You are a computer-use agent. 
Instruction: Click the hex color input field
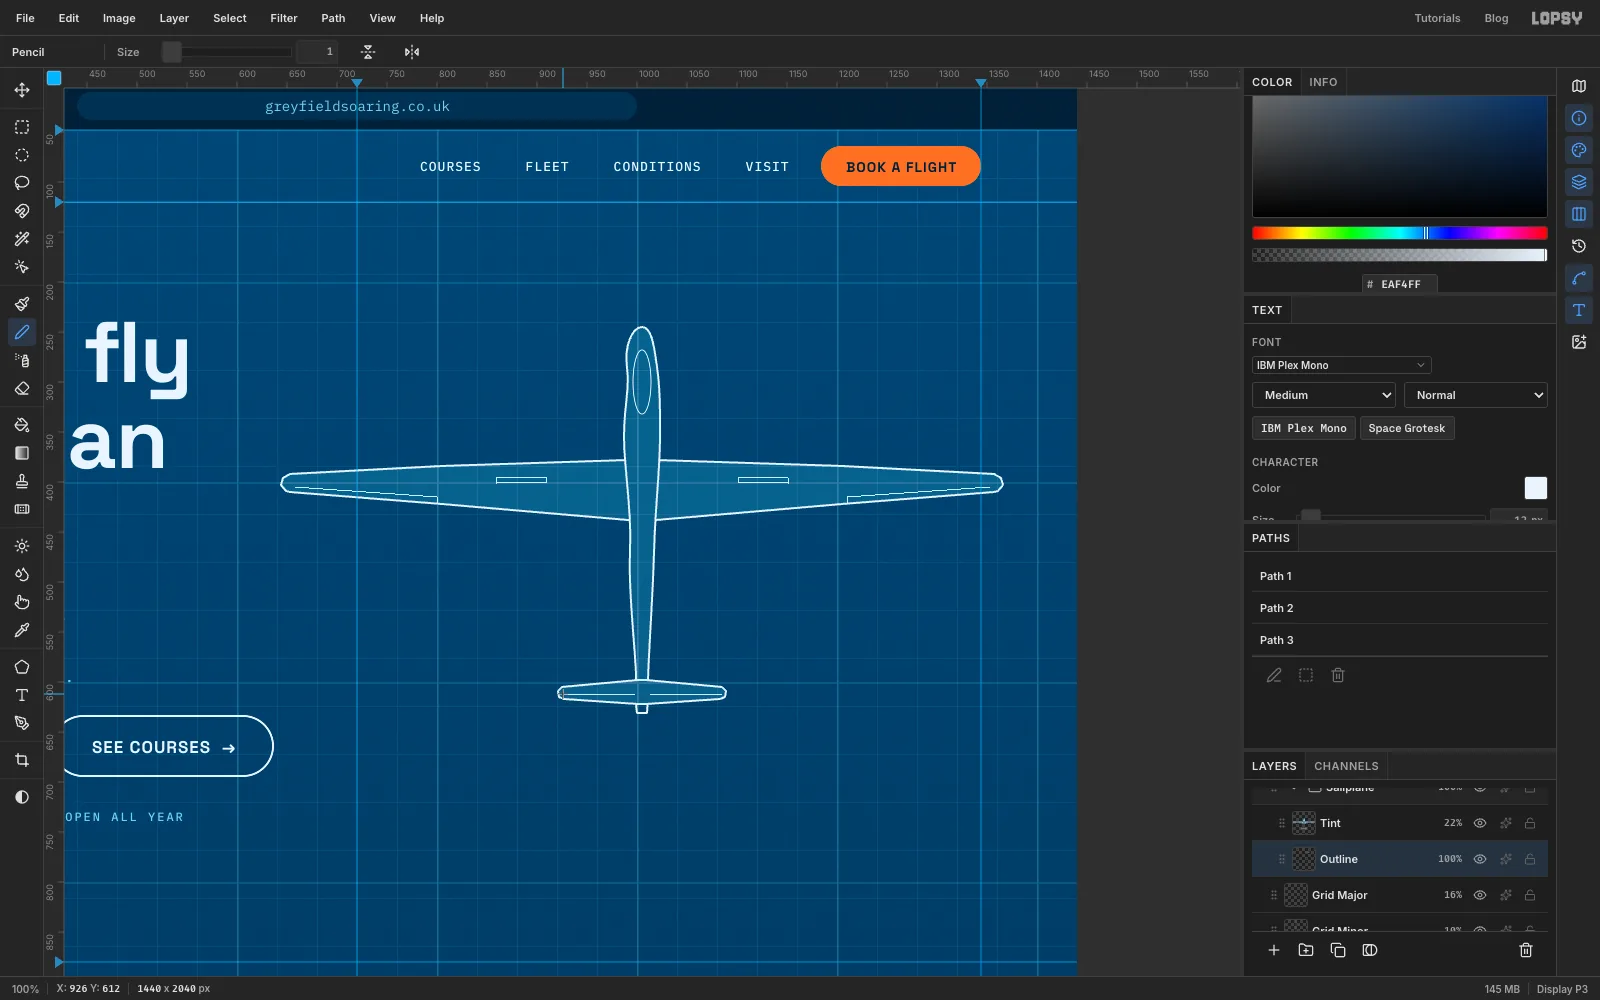(1400, 284)
